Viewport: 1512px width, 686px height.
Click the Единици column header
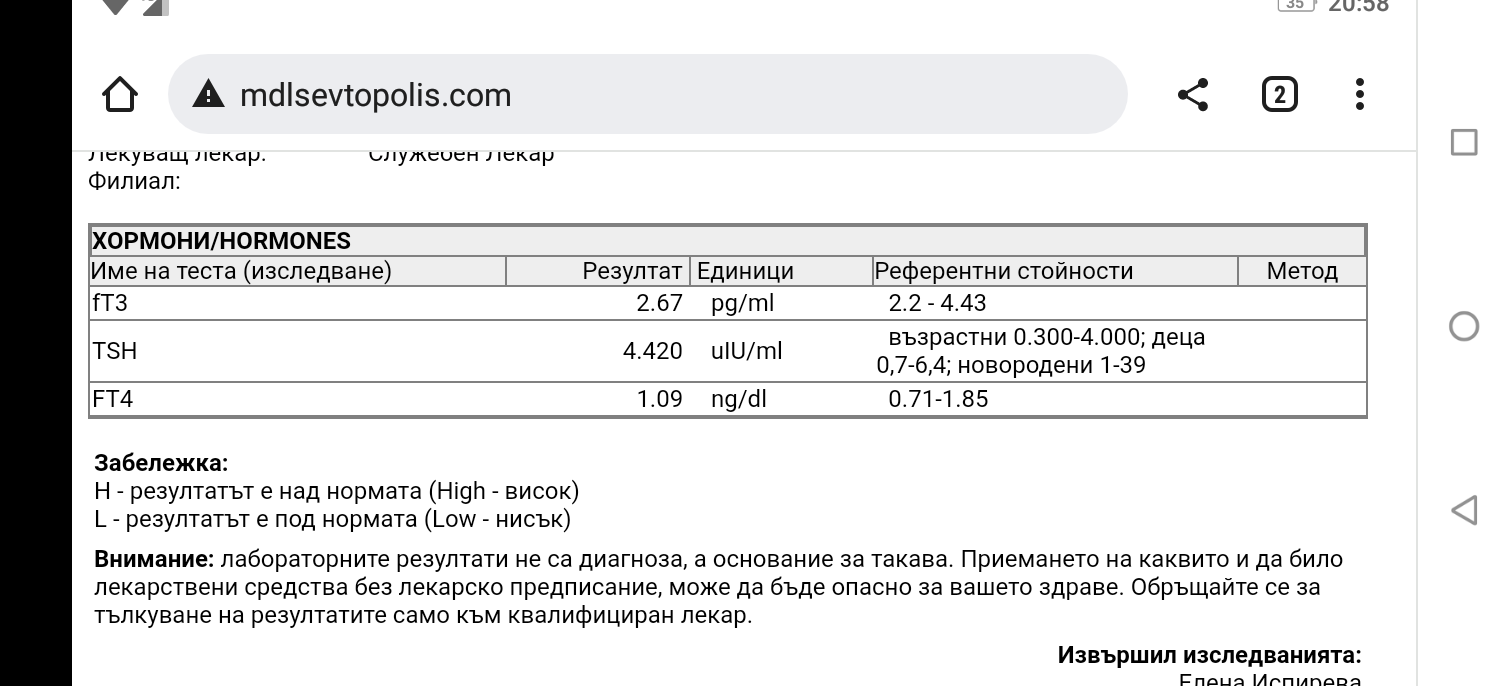click(745, 271)
